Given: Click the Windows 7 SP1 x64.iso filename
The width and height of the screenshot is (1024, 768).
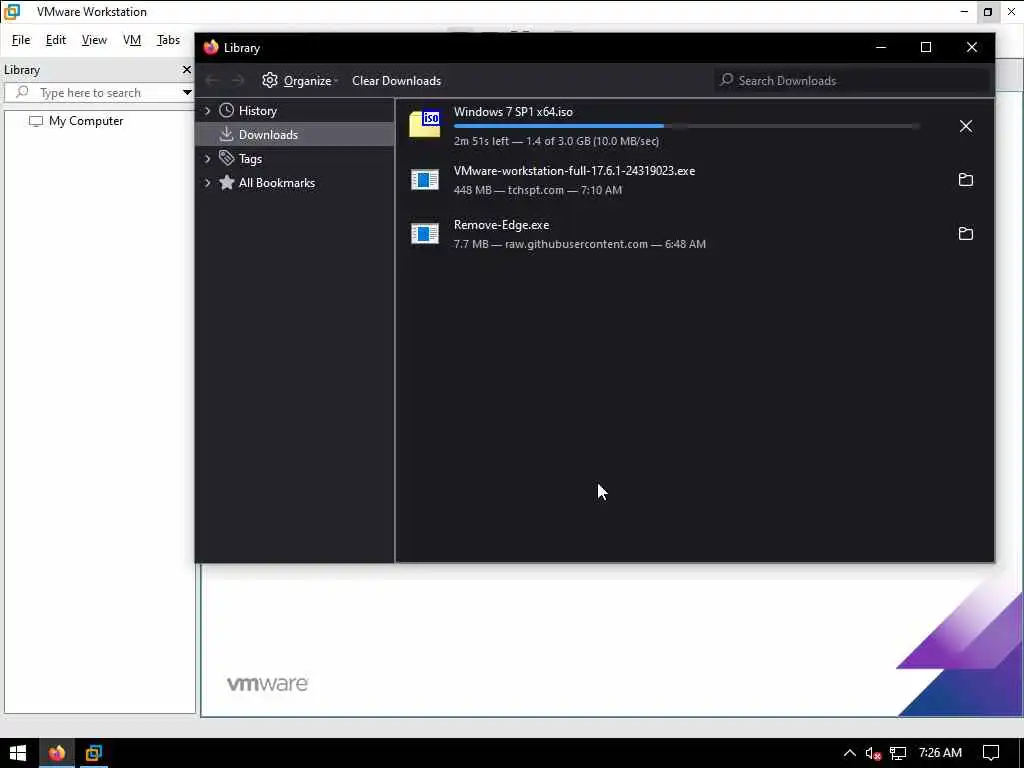Looking at the screenshot, I should pyautogui.click(x=513, y=112).
